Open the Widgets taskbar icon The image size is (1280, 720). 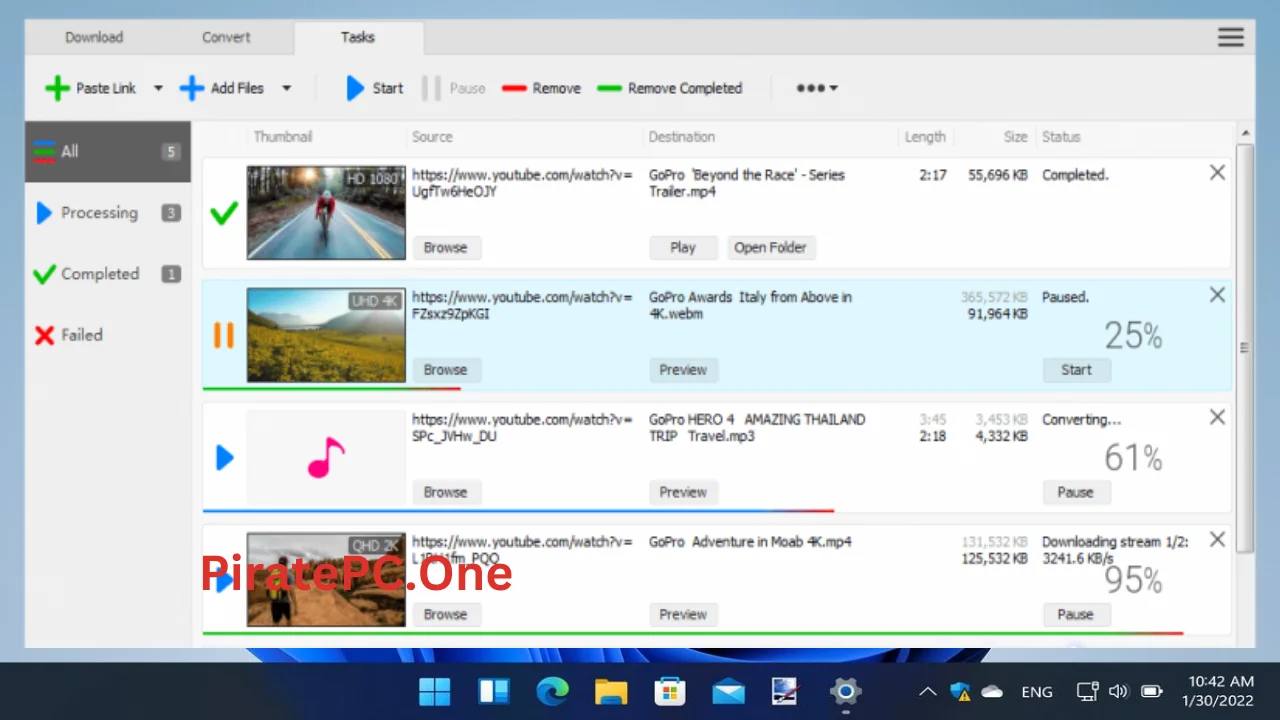pos(494,691)
